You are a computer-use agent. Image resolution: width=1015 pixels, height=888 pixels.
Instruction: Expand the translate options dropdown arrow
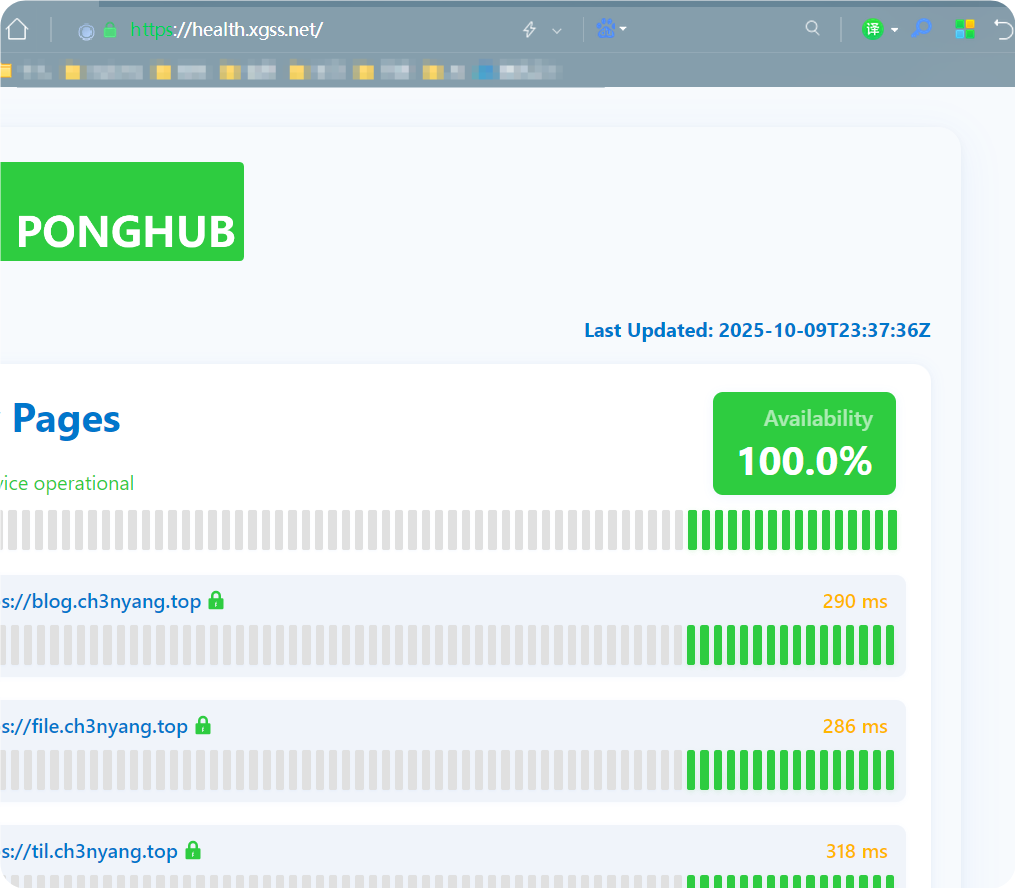[x=894, y=30]
